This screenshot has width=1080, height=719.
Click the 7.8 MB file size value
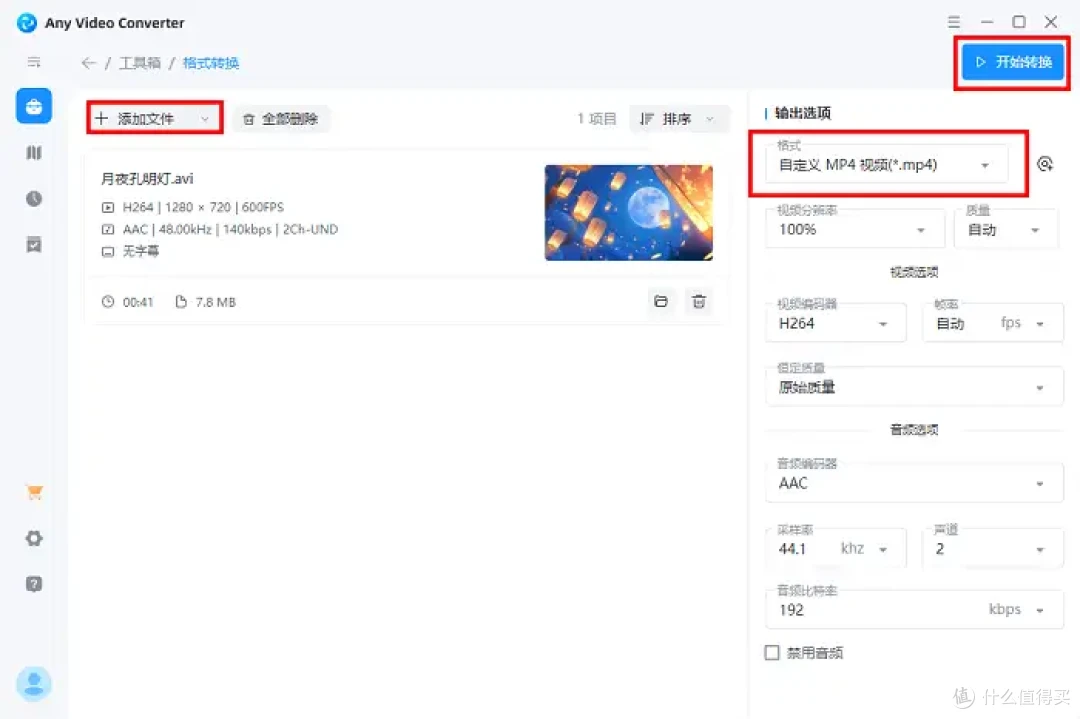tap(216, 302)
